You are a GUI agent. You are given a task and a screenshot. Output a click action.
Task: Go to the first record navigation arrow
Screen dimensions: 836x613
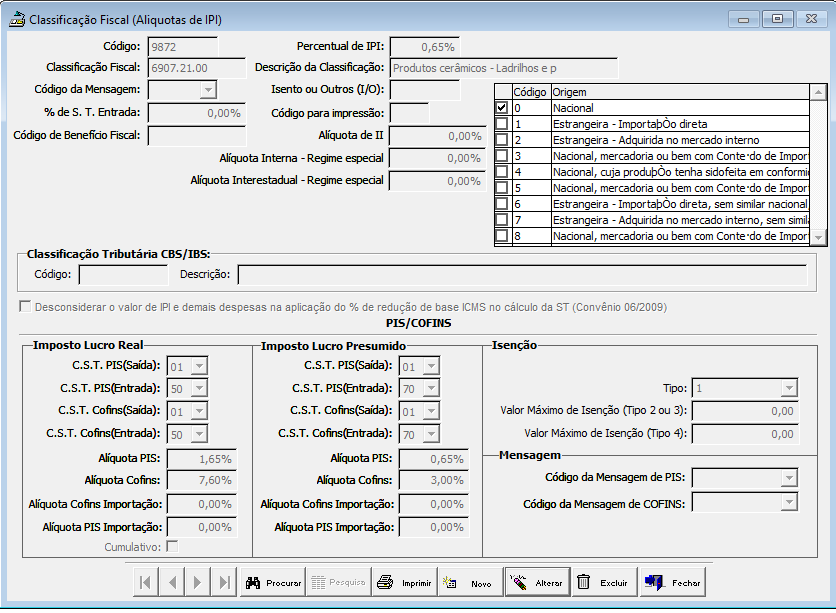[x=145, y=583]
